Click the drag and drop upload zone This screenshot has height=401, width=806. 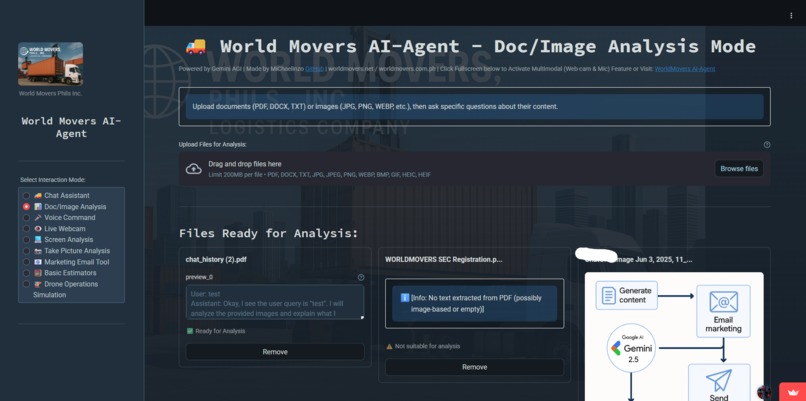(474, 169)
